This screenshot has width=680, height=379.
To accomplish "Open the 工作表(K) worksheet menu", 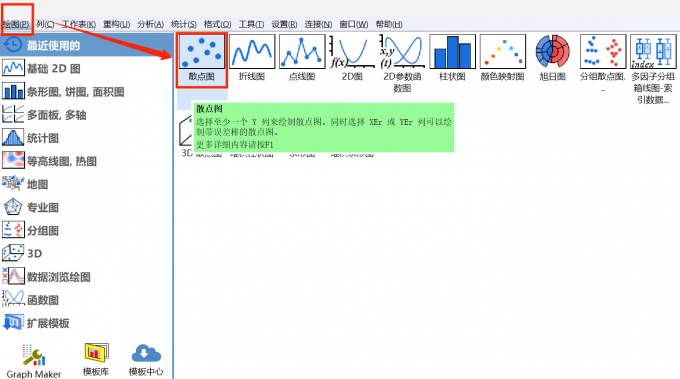I will (79, 24).
